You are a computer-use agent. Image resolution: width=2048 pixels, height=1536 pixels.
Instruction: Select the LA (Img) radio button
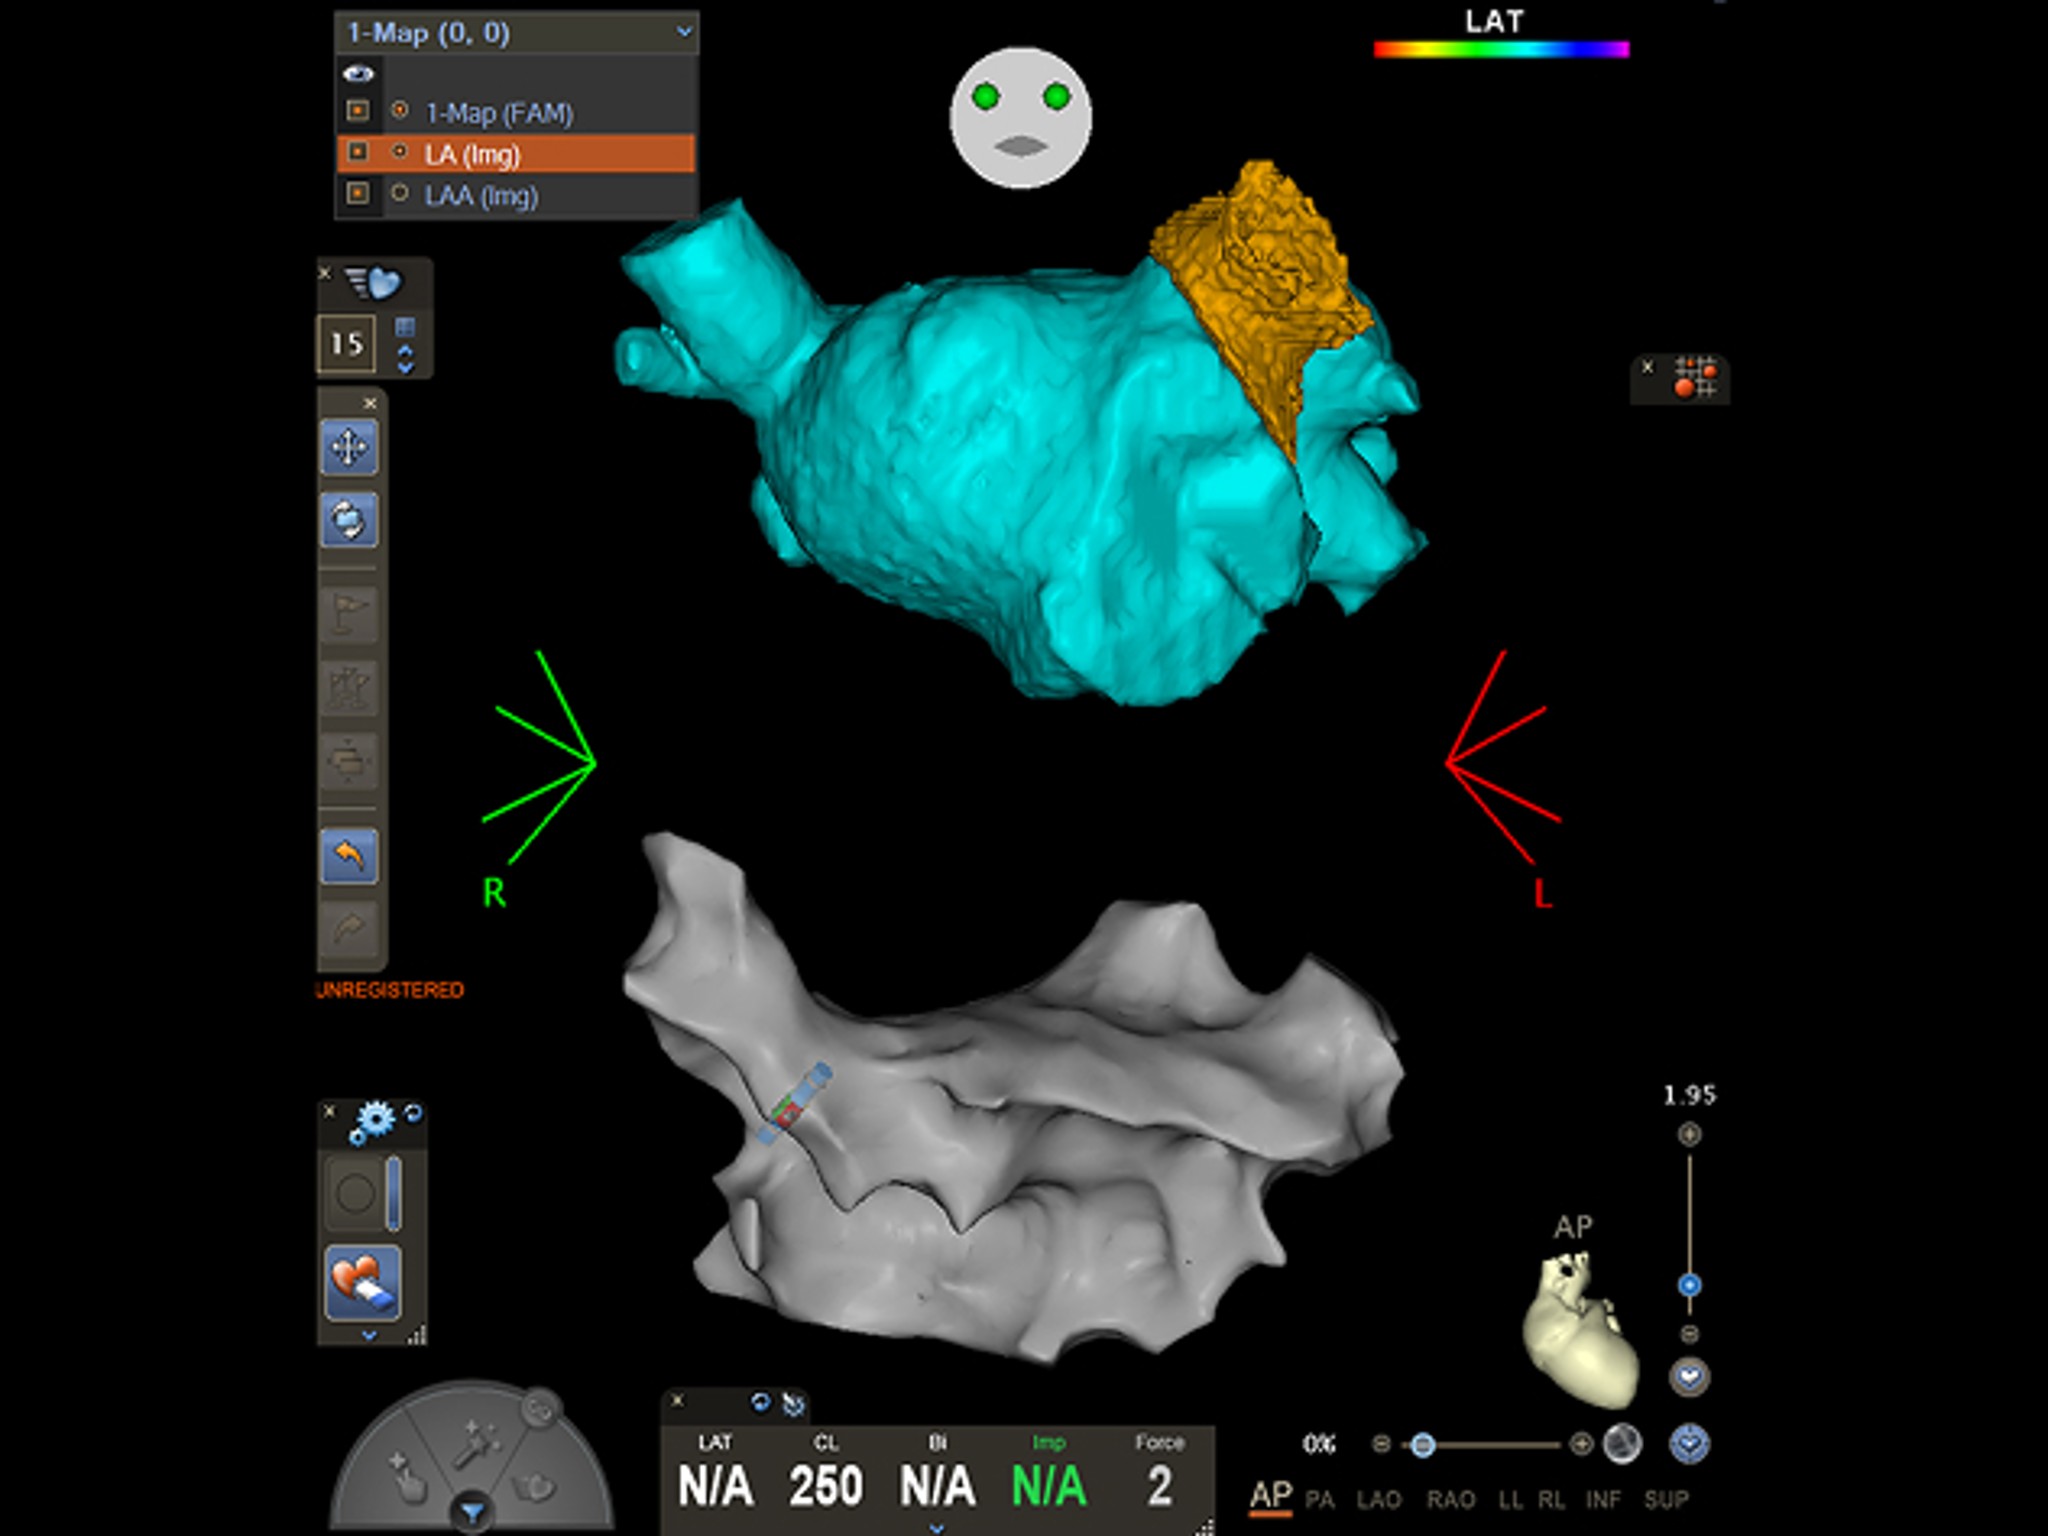coord(400,152)
